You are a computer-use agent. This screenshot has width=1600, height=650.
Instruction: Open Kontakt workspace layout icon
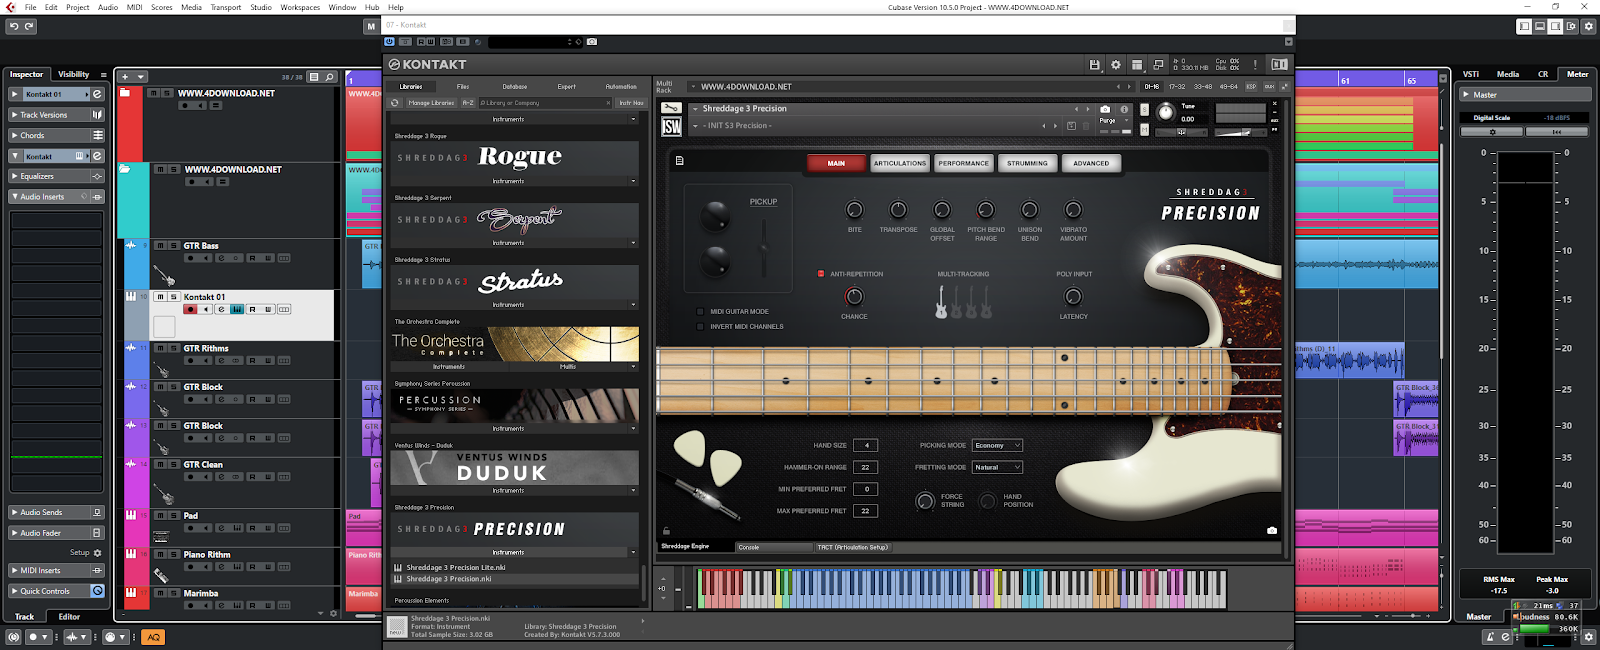tap(1137, 64)
